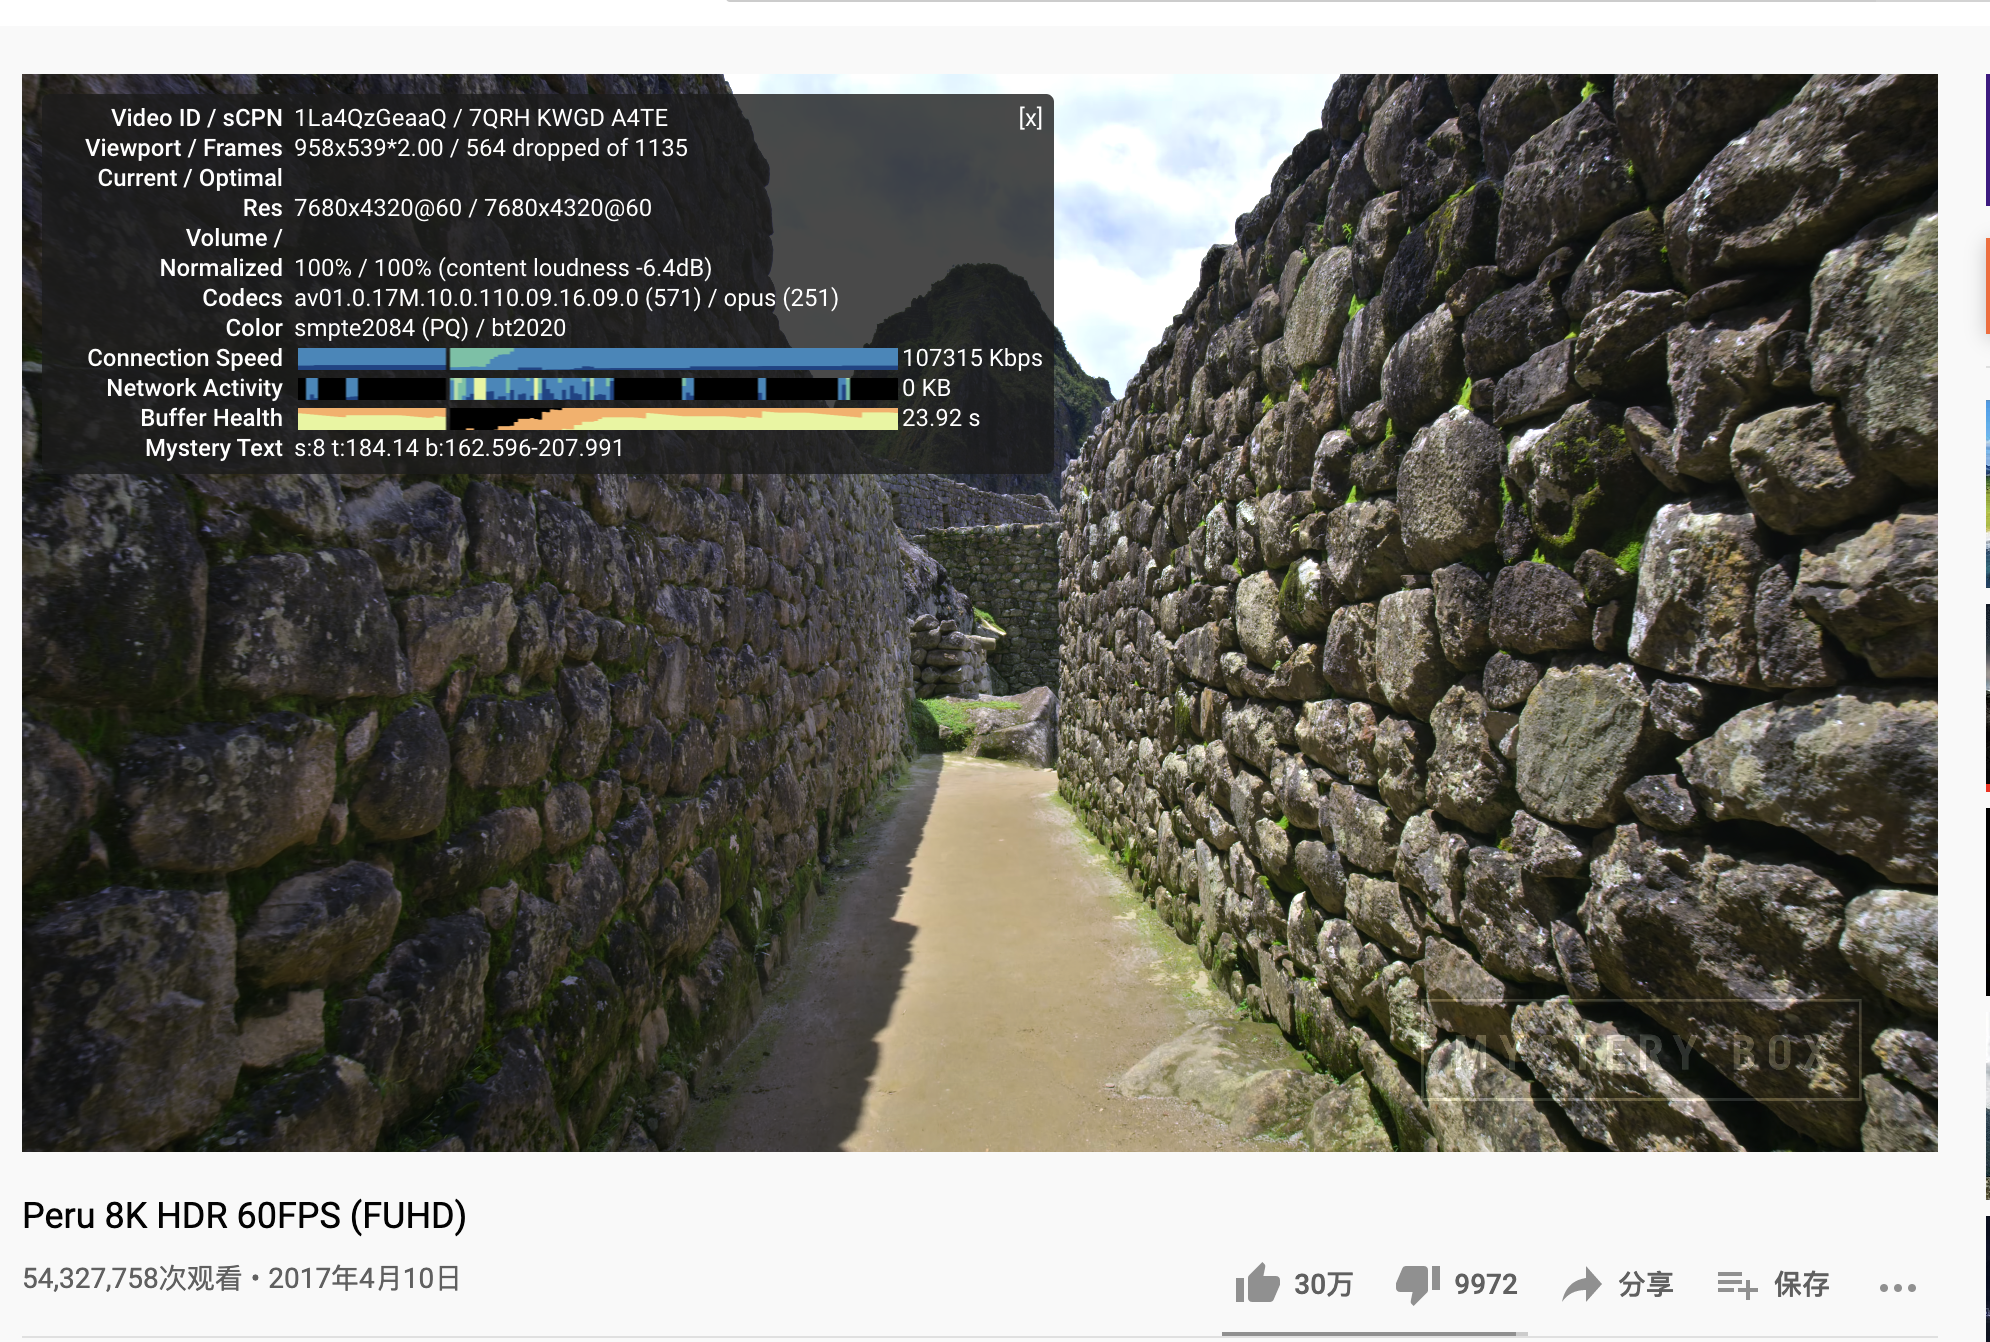Viewport: 1990px width, 1342px height.
Task: Click the save to playlist icon
Action: pos(1737,1284)
